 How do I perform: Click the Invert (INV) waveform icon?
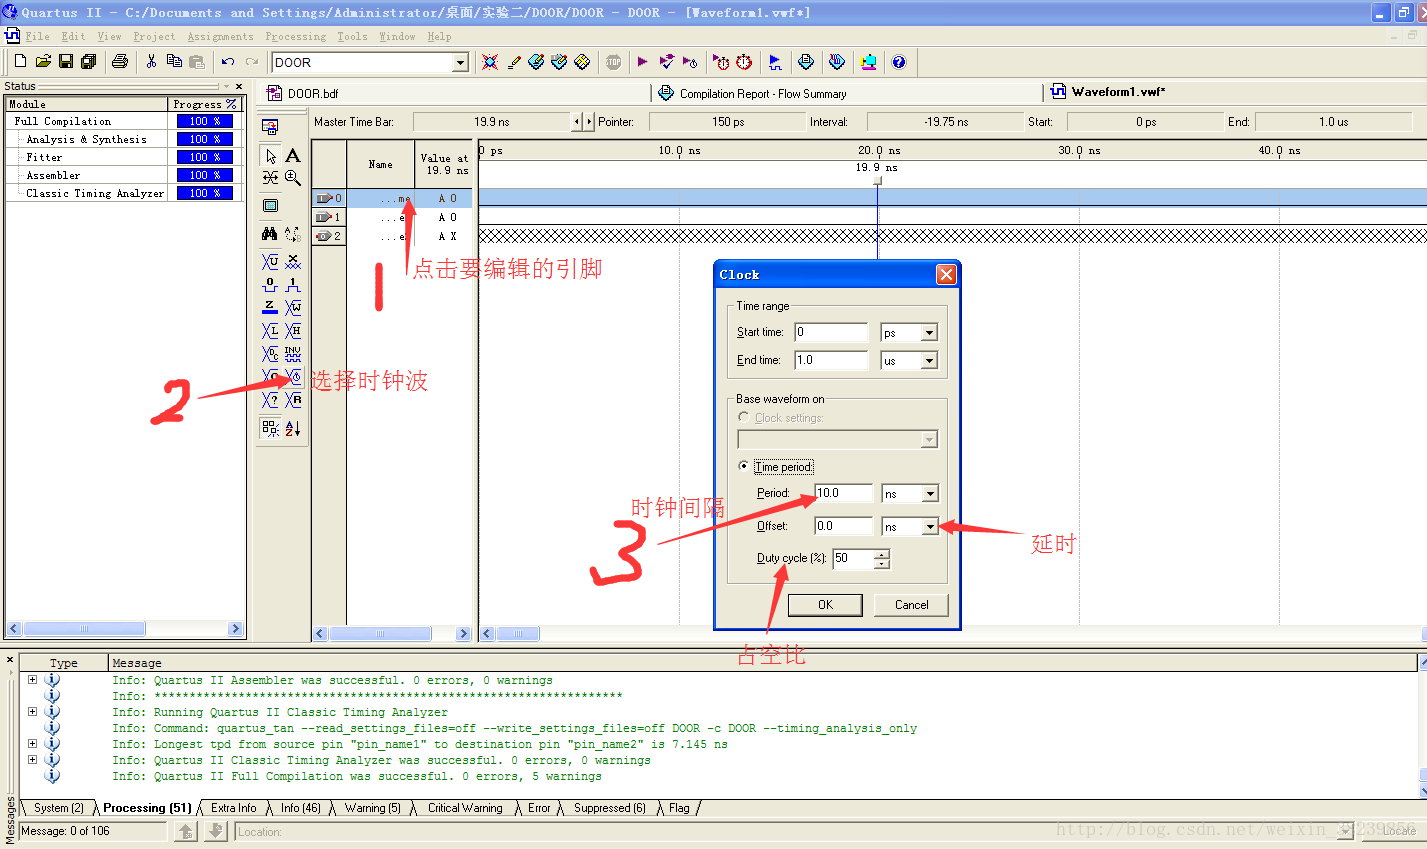[x=293, y=354]
